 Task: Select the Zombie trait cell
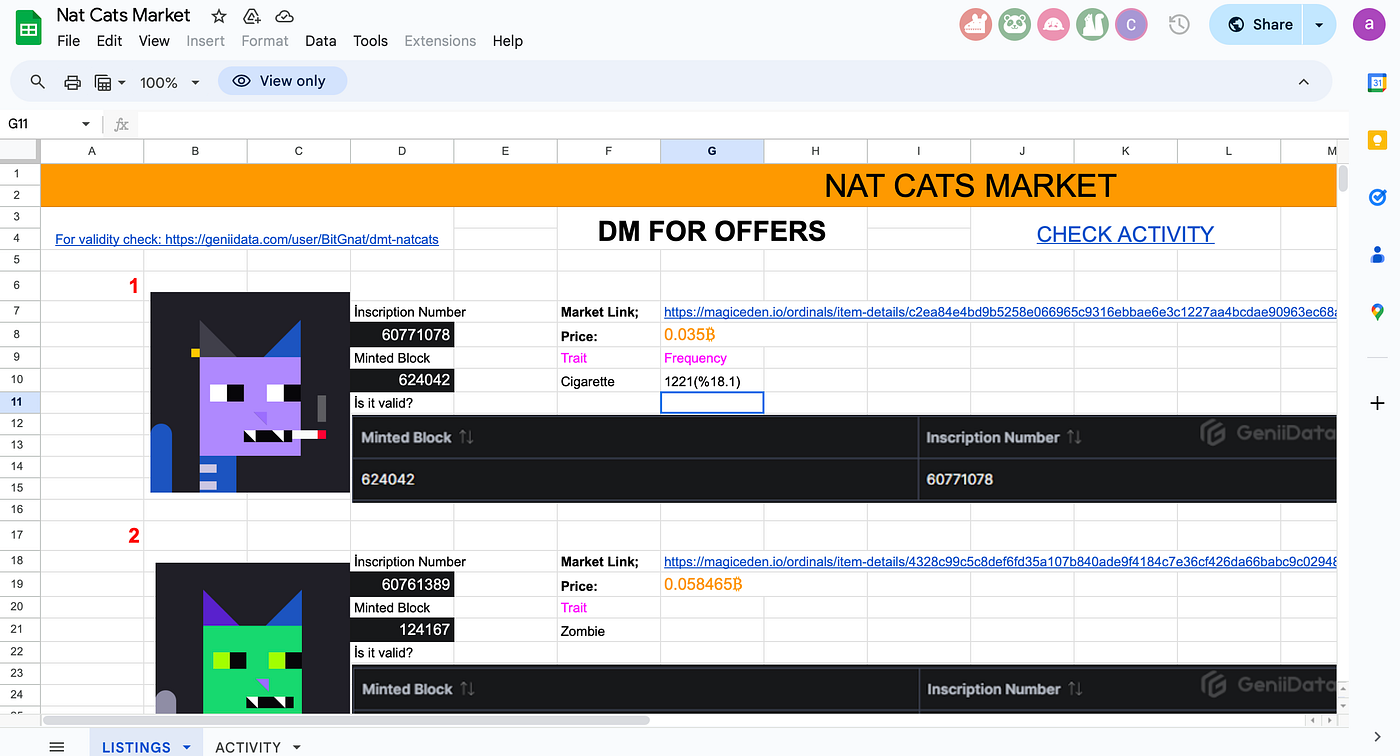tap(609, 631)
